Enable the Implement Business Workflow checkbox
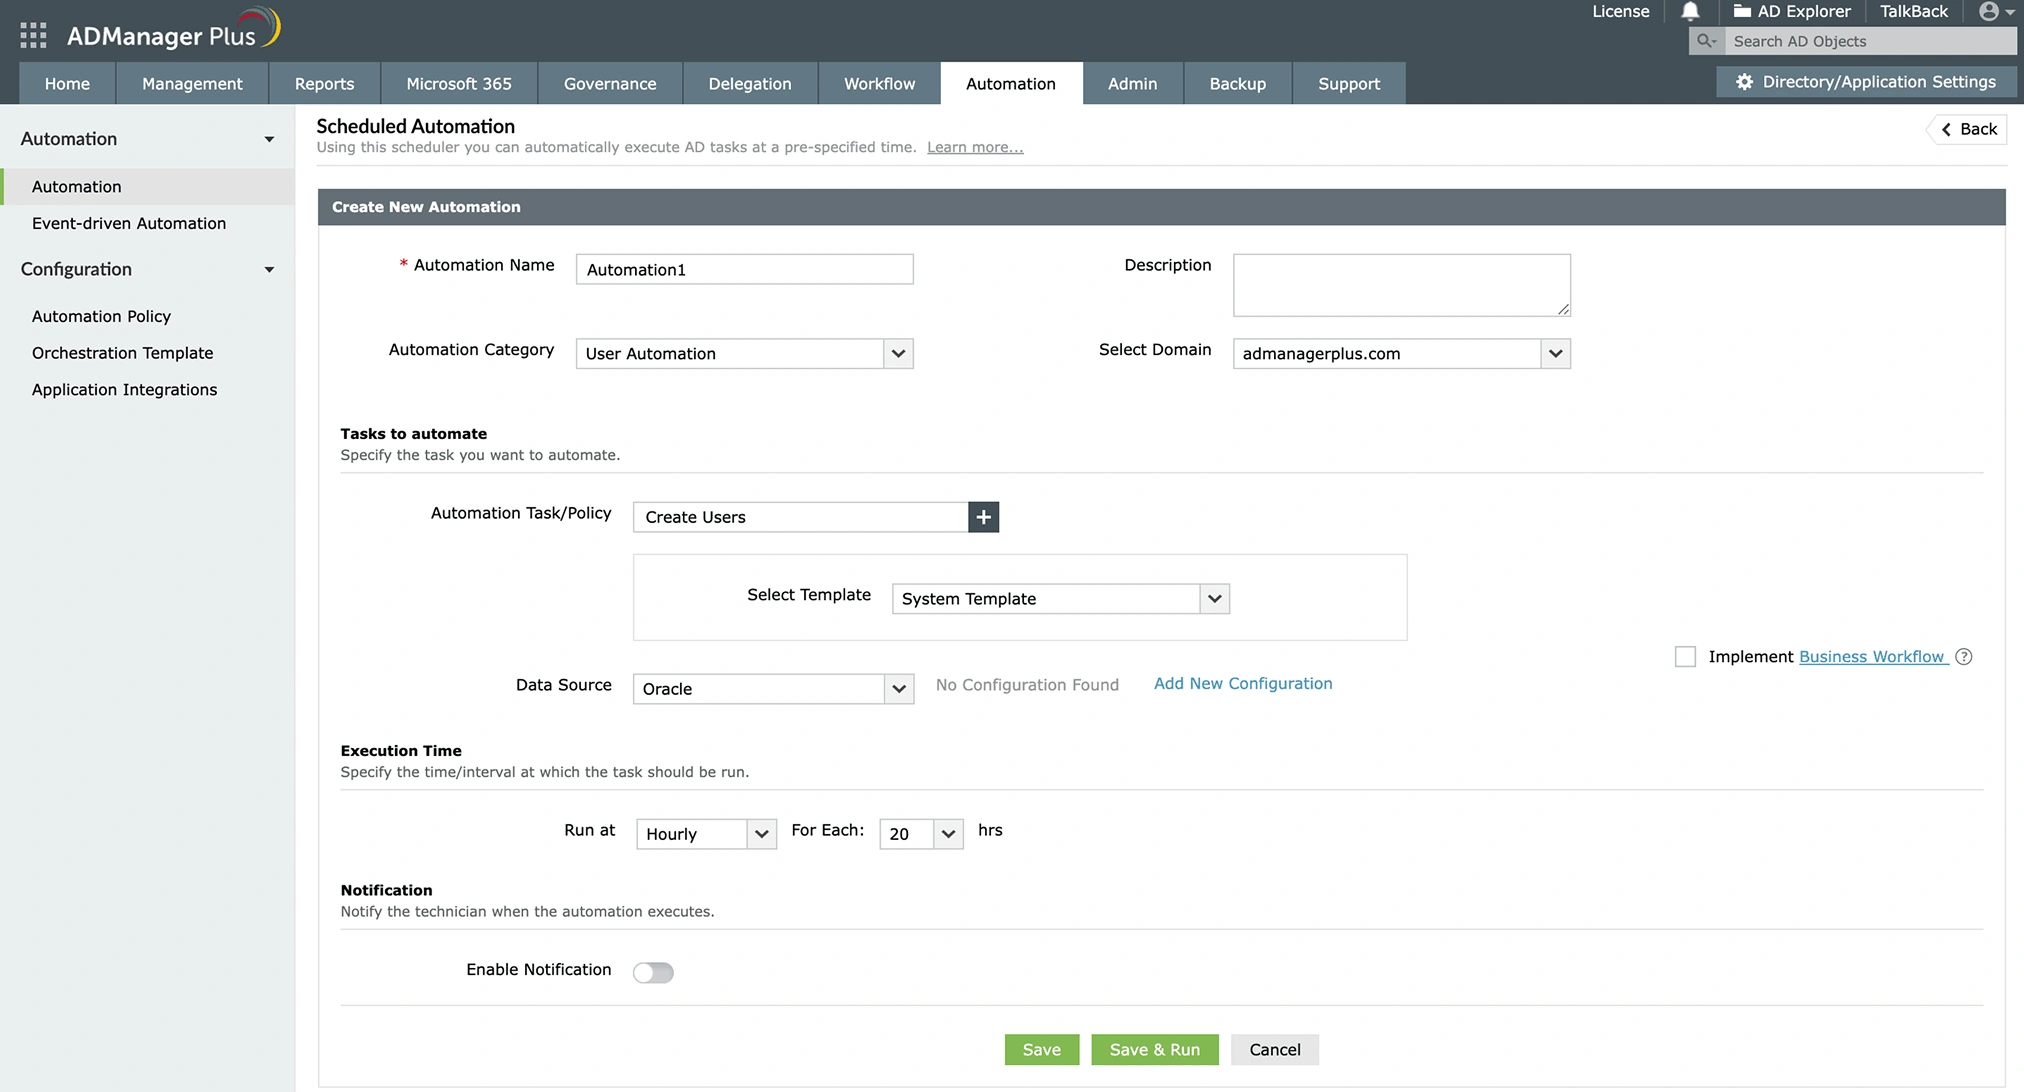2024x1092 pixels. 1685,657
